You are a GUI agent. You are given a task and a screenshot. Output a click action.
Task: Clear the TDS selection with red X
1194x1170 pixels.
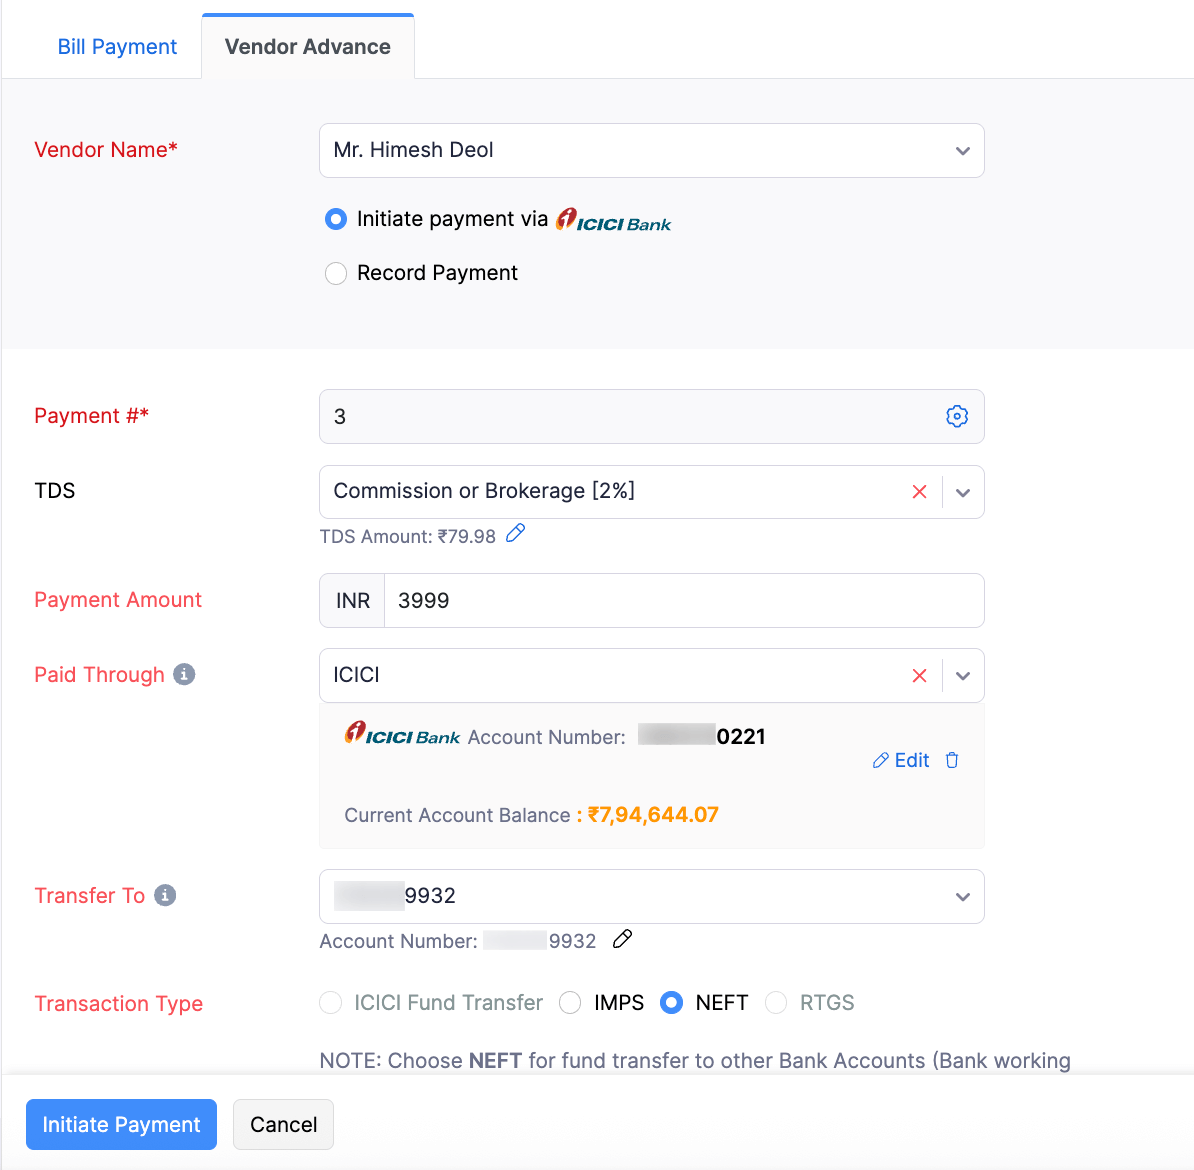click(x=919, y=492)
